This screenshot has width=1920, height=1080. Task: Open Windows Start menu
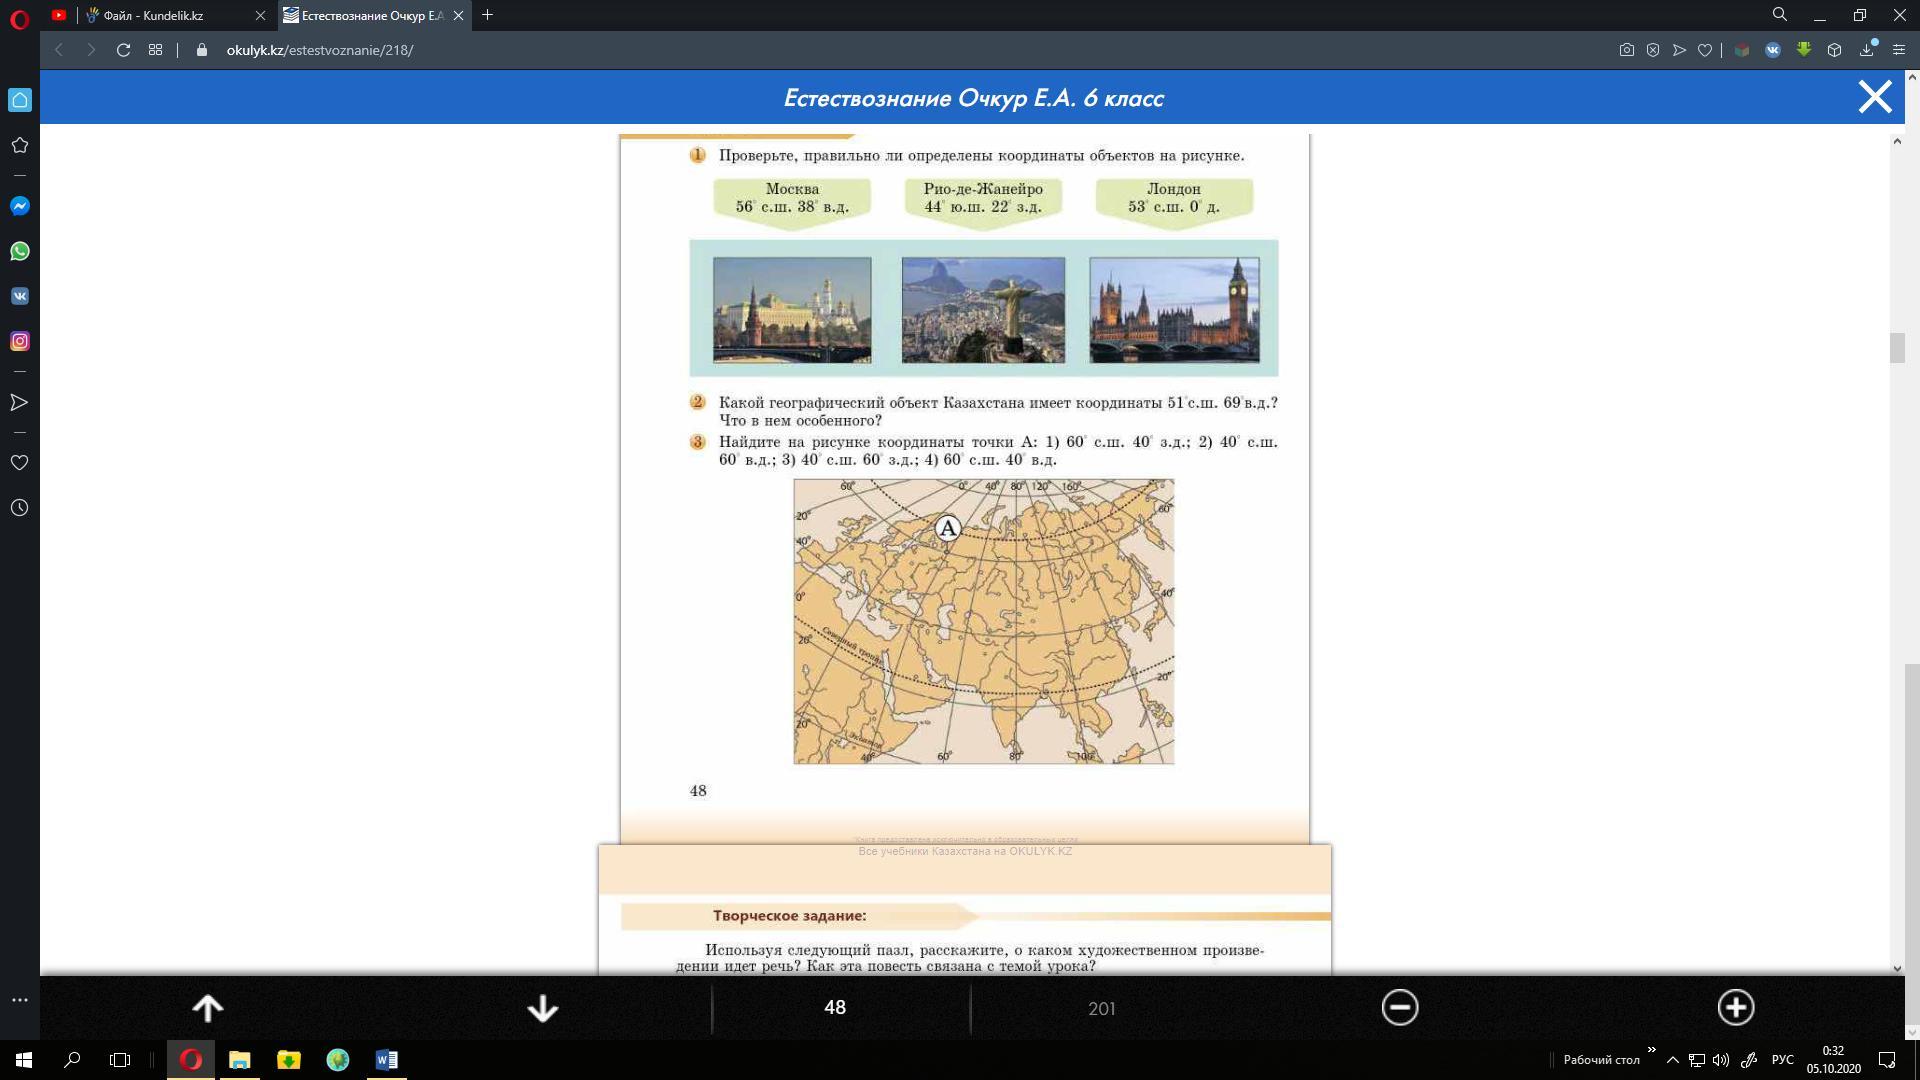click(24, 1060)
